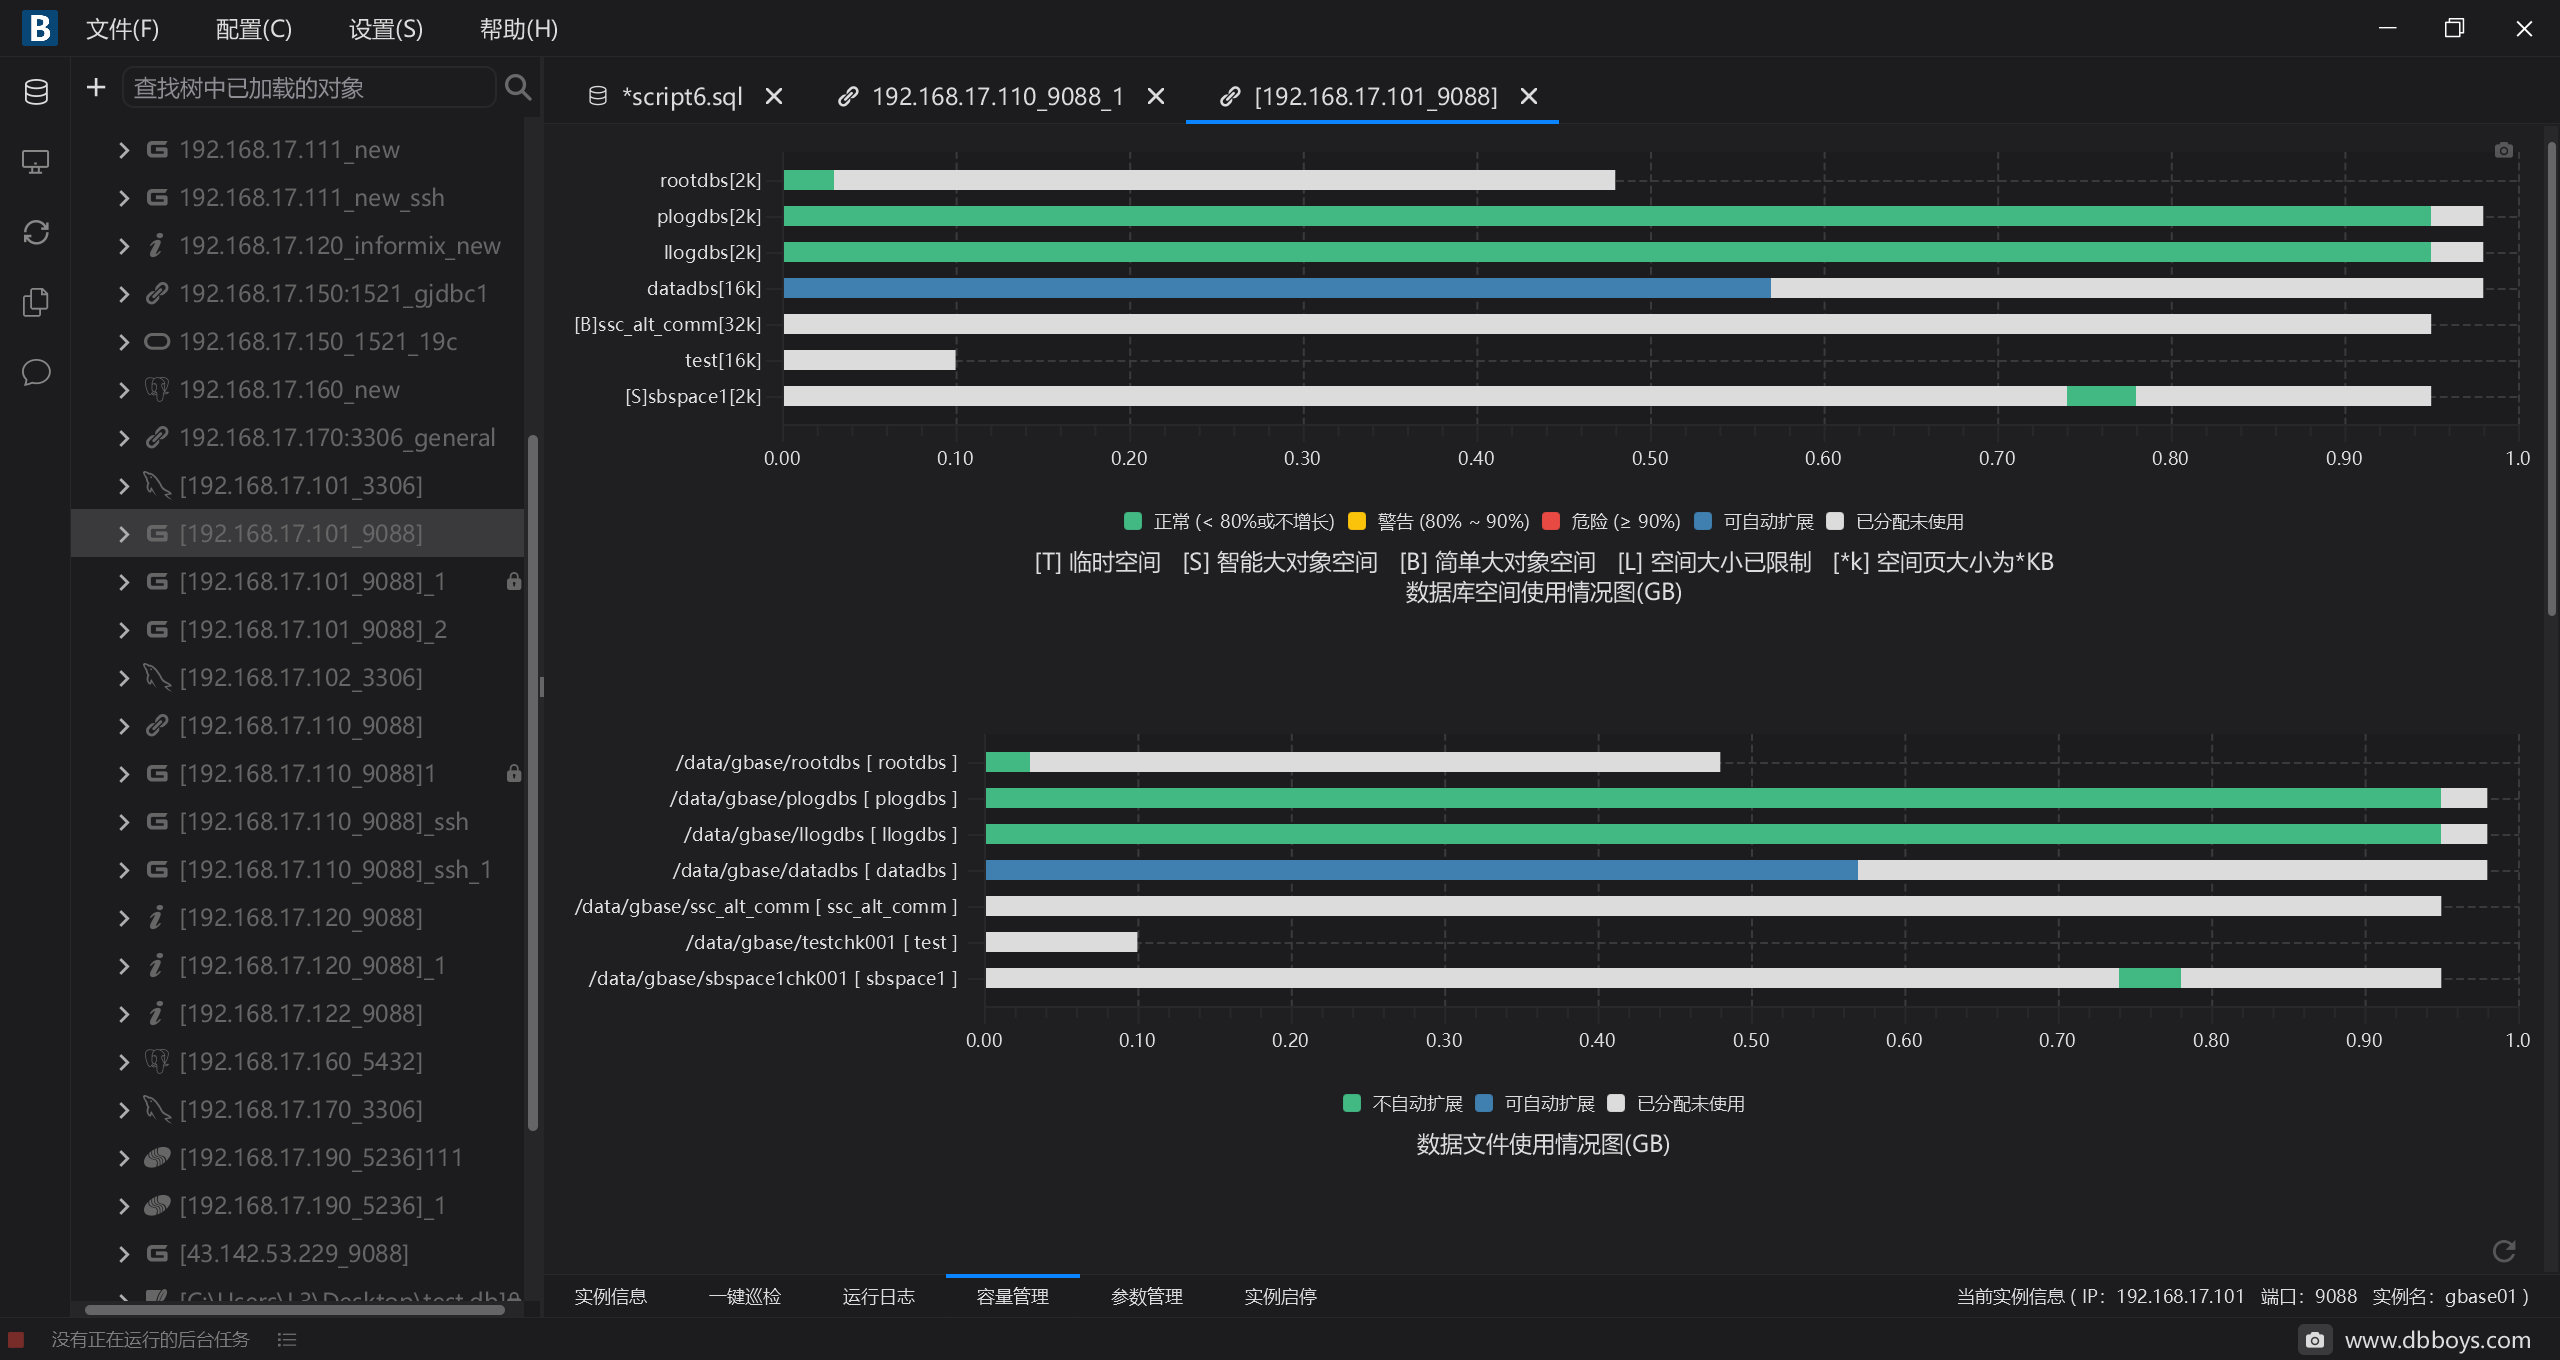
Task: Open the database connections sidebar icon
Action: 36,92
